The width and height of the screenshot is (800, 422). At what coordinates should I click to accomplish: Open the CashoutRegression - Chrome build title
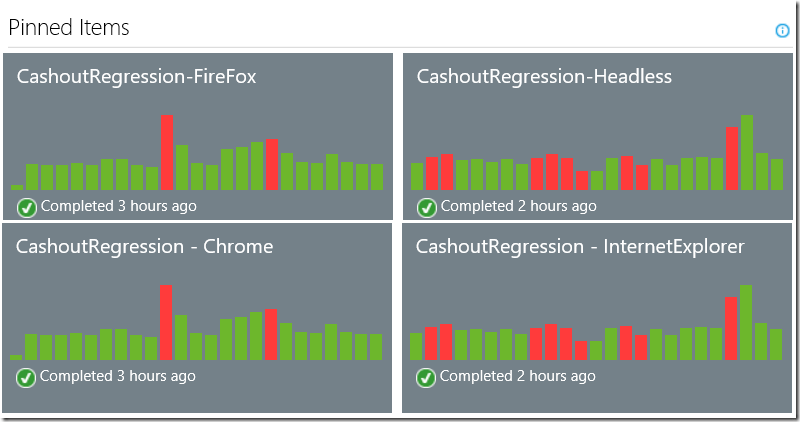(145, 247)
